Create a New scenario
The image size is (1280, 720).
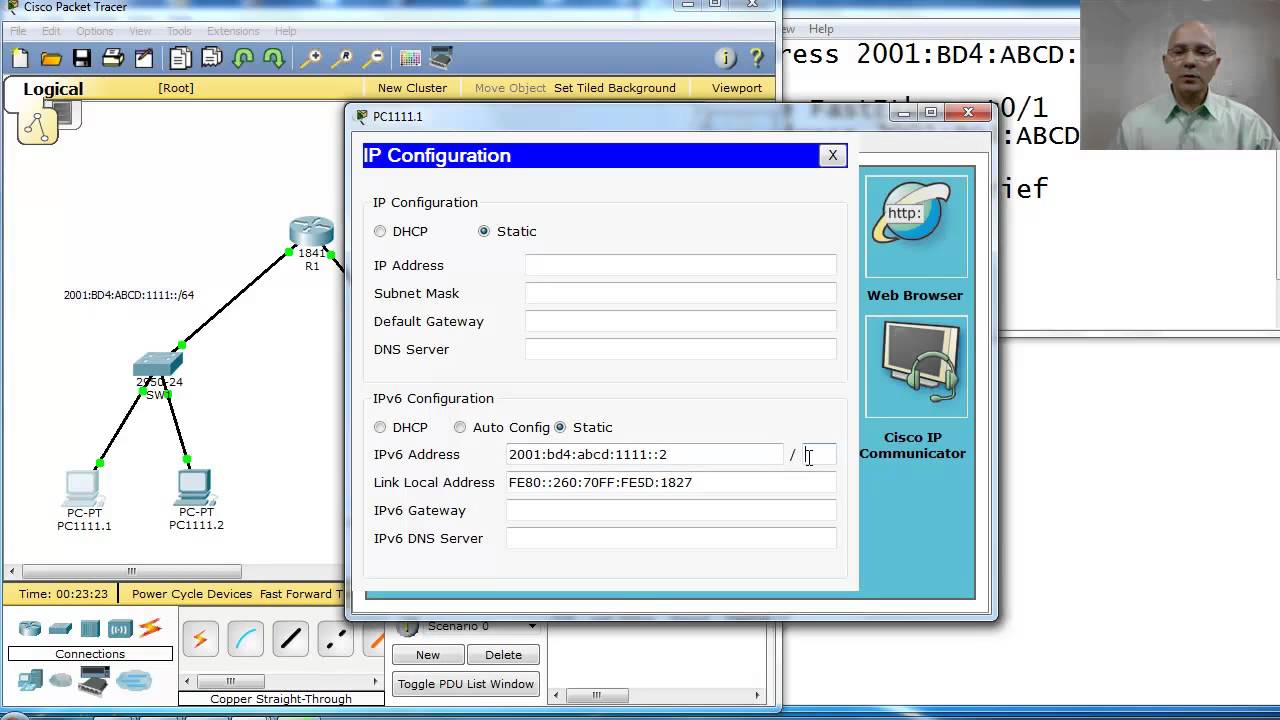pos(428,655)
